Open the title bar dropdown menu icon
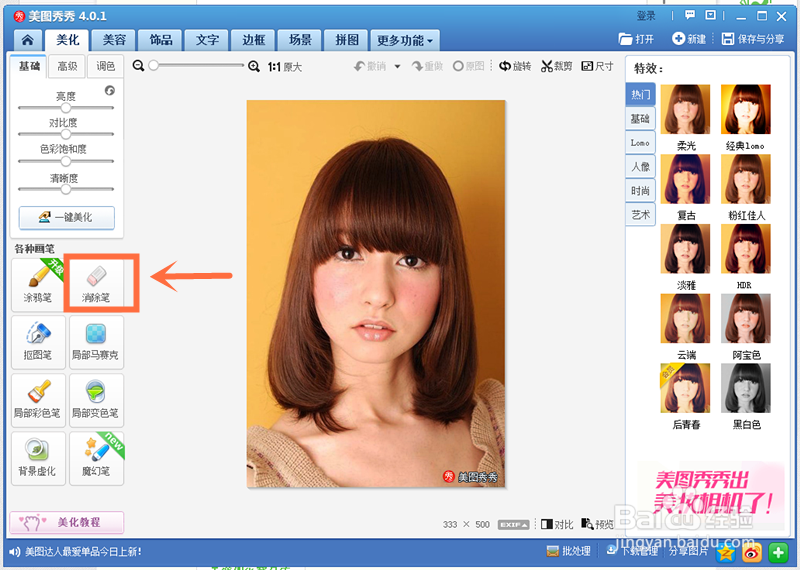 tap(710, 15)
